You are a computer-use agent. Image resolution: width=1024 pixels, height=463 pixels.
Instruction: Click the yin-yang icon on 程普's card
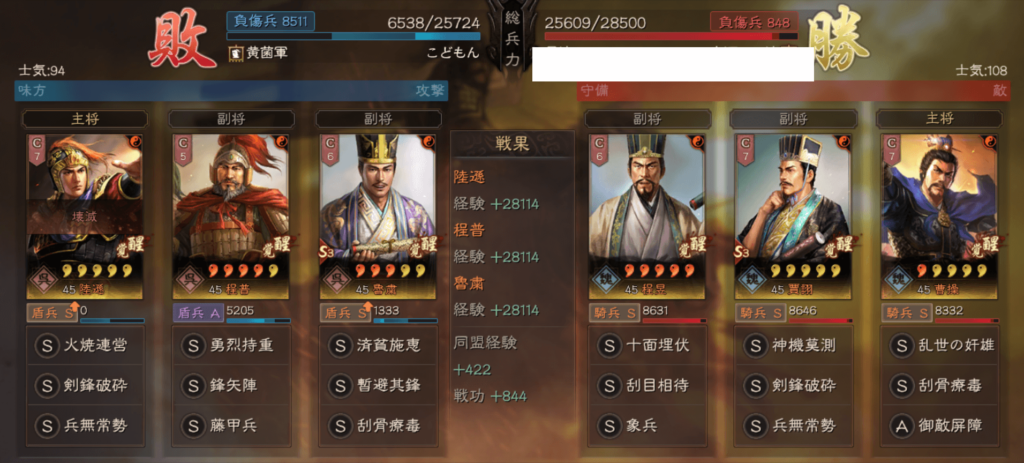point(281,141)
